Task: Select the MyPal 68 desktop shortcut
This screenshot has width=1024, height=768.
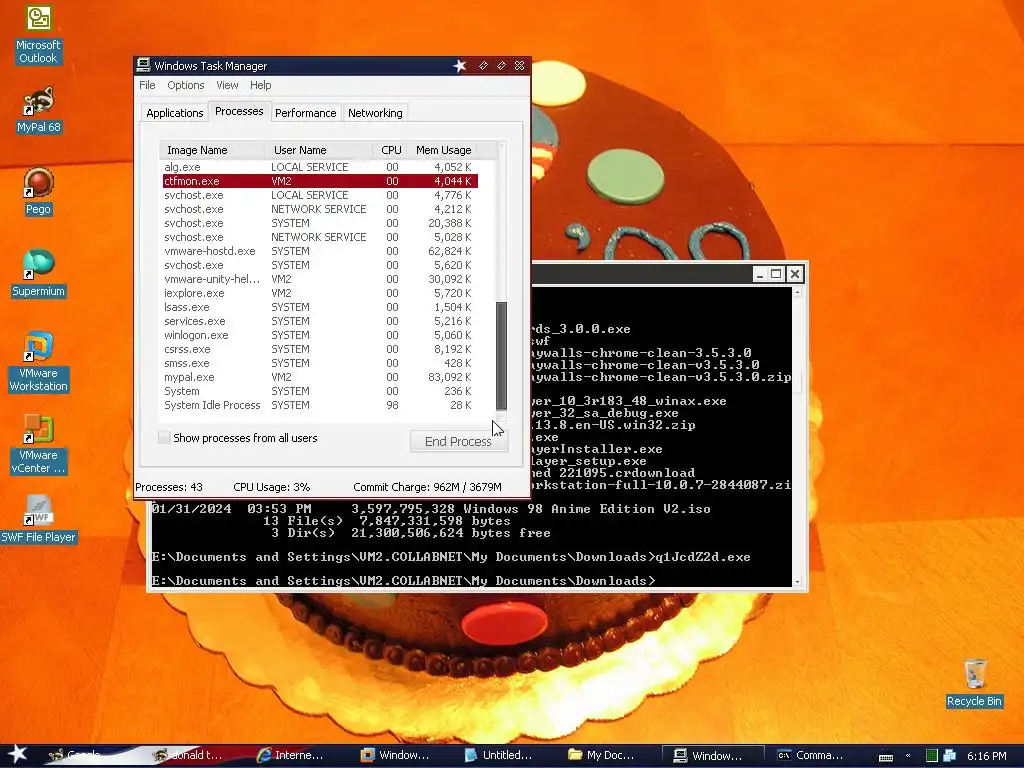Action: 38,109
